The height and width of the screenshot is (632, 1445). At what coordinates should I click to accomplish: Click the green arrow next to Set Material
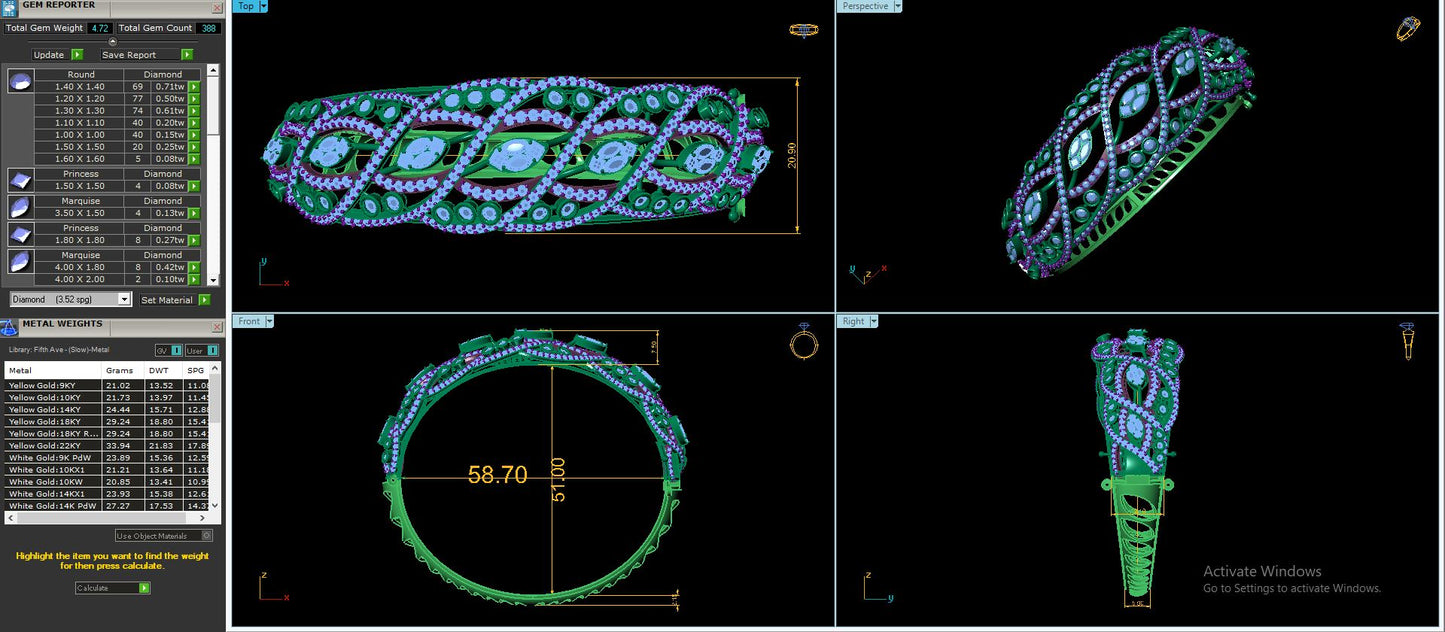pyautogui.click(x=204, y=300)
